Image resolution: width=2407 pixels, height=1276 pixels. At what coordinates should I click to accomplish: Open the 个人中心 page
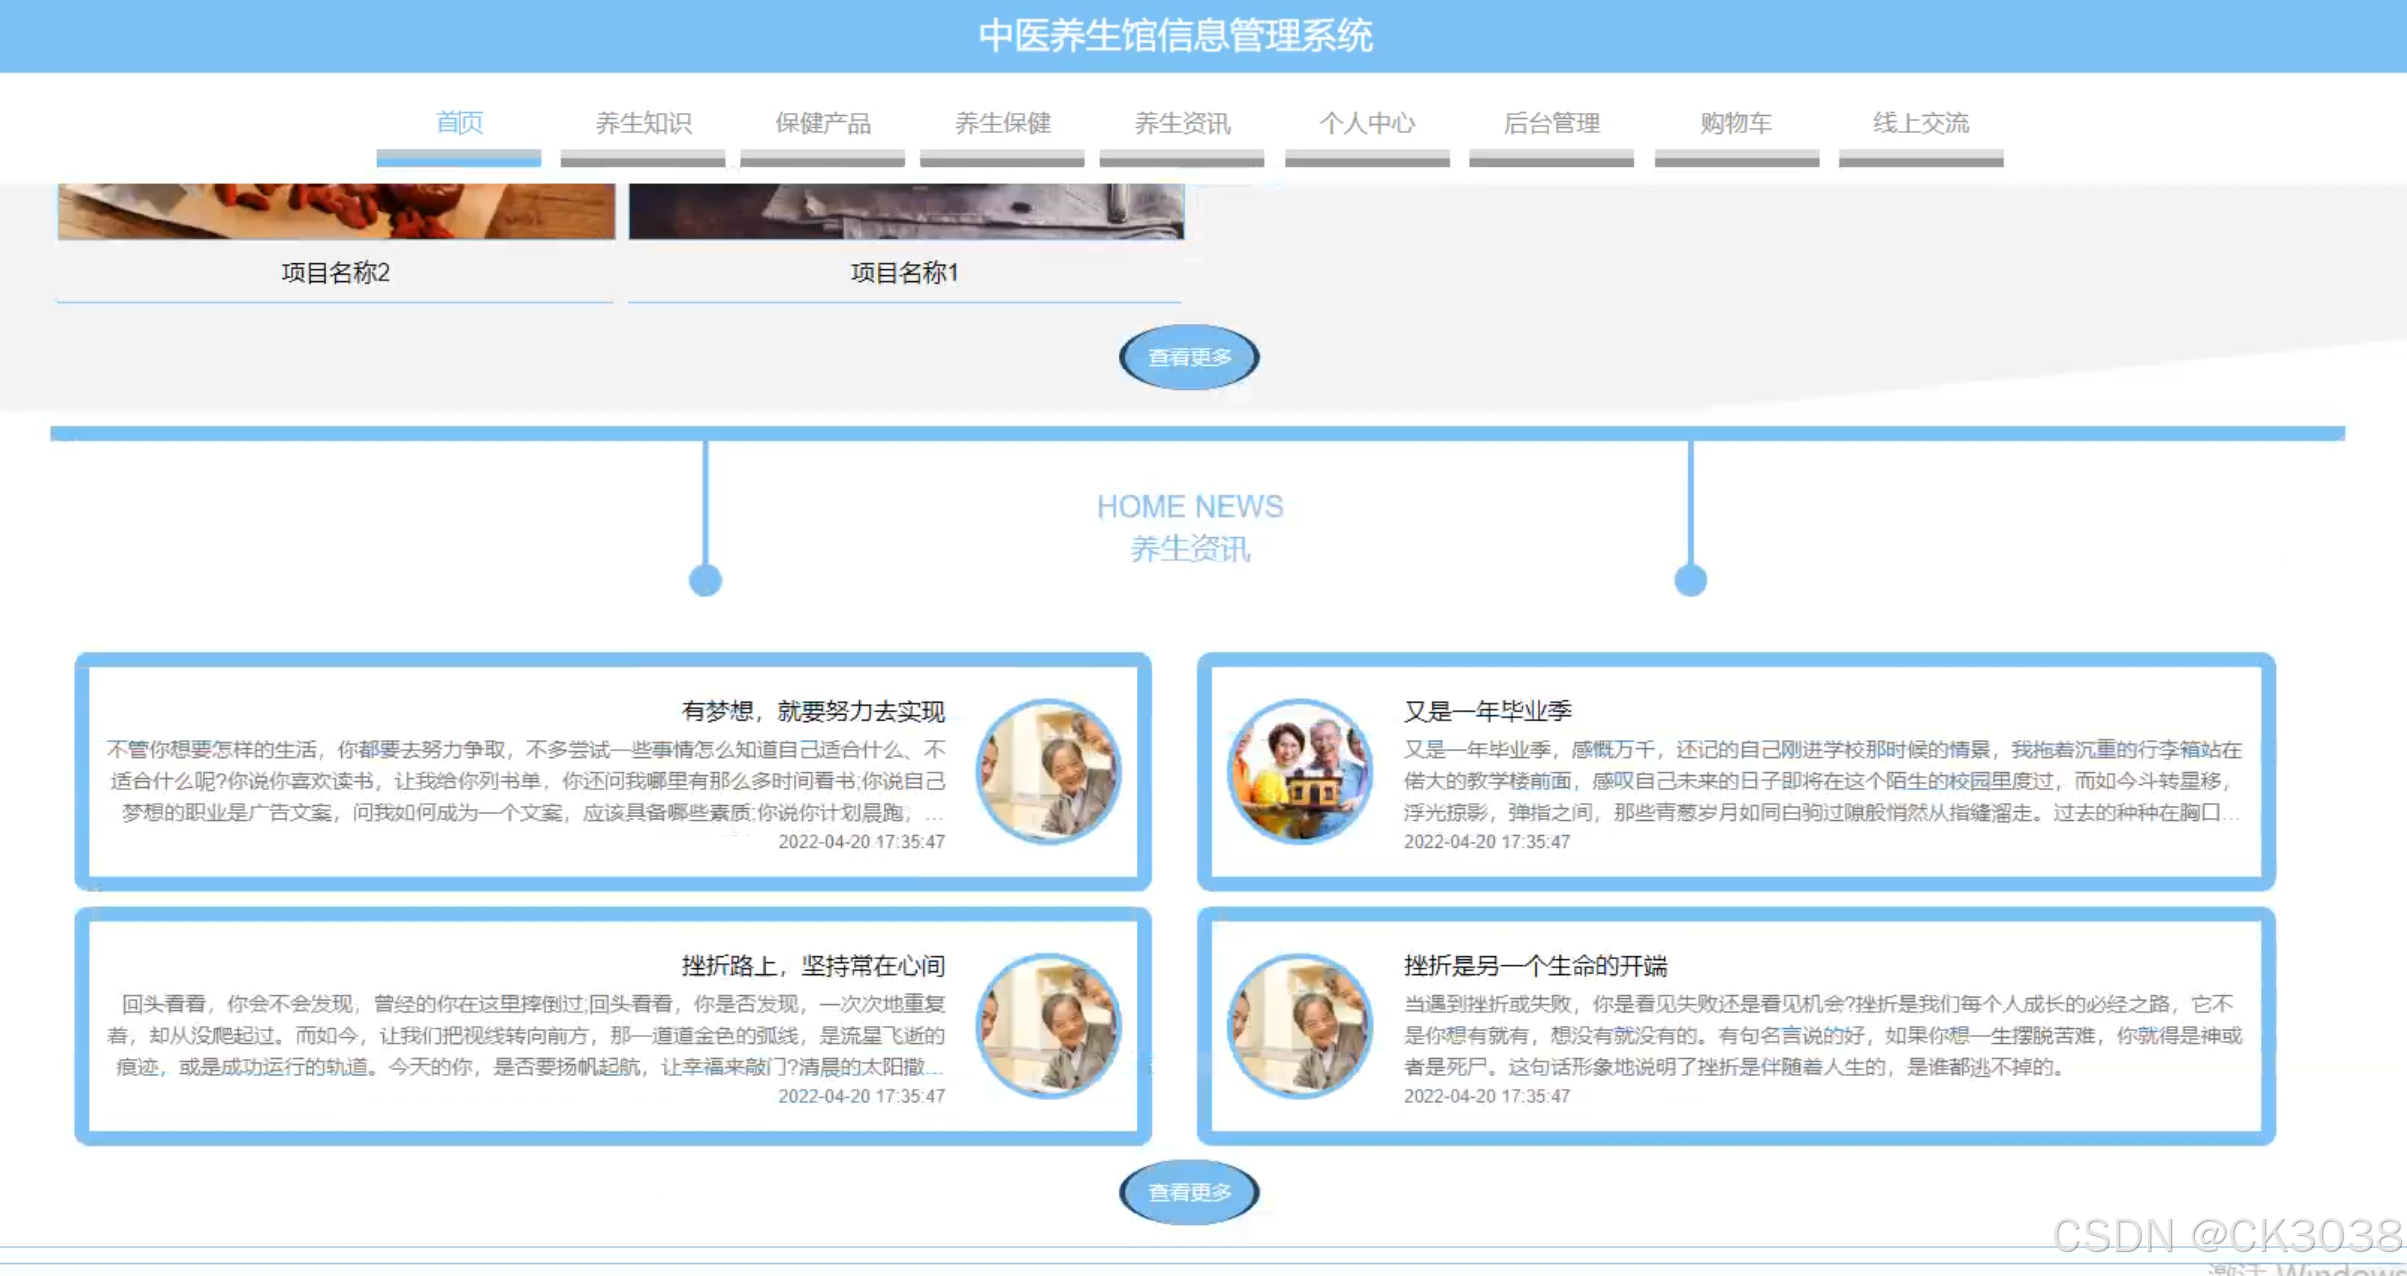1366,124
